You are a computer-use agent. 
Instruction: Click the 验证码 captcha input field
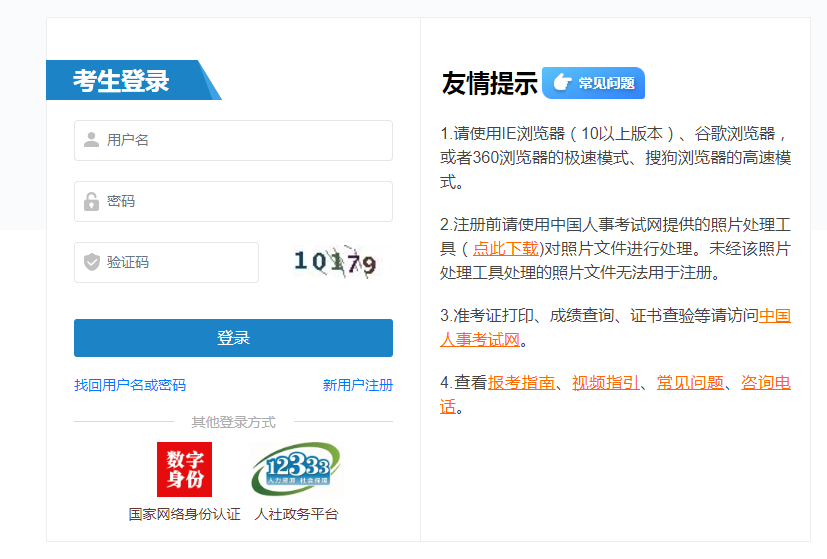coord(166,263)
